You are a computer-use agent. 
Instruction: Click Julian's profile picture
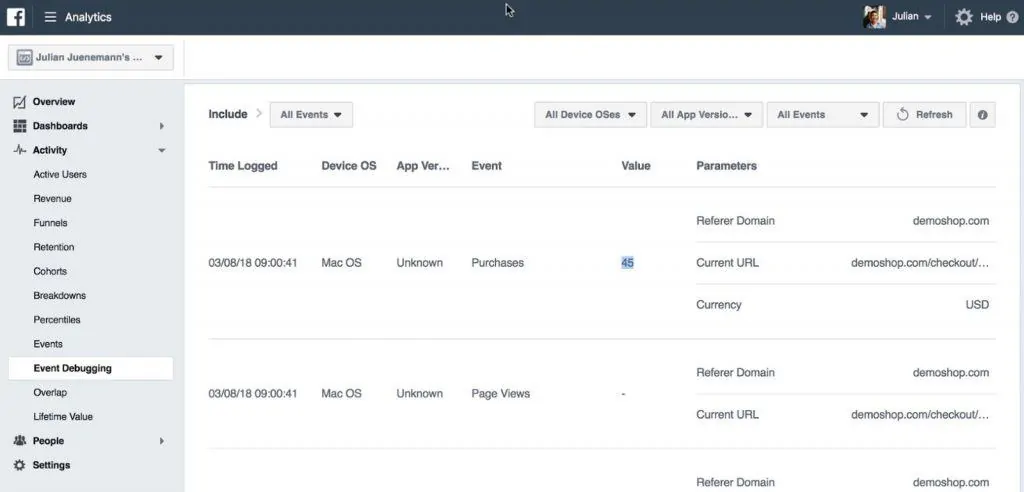click(x=874, y=17)
